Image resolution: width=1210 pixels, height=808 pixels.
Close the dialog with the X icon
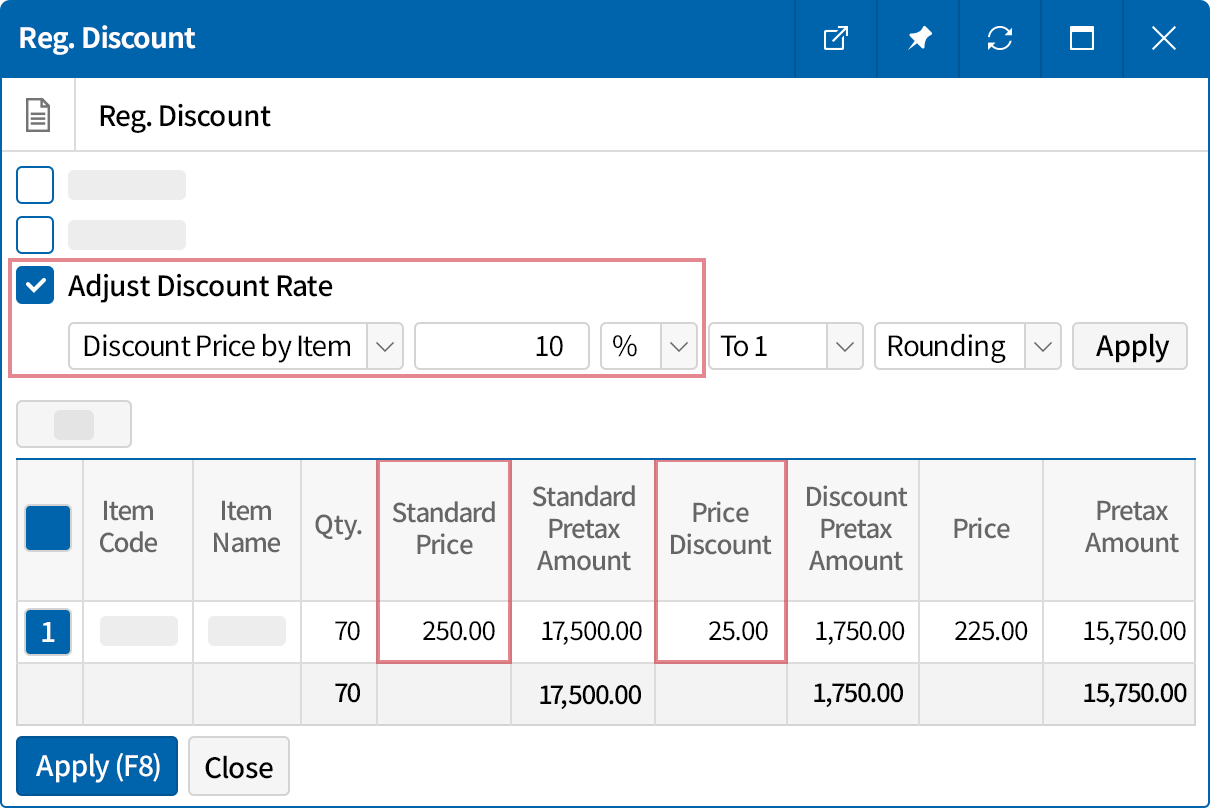pyautogui.click(x=1163, y=38)
